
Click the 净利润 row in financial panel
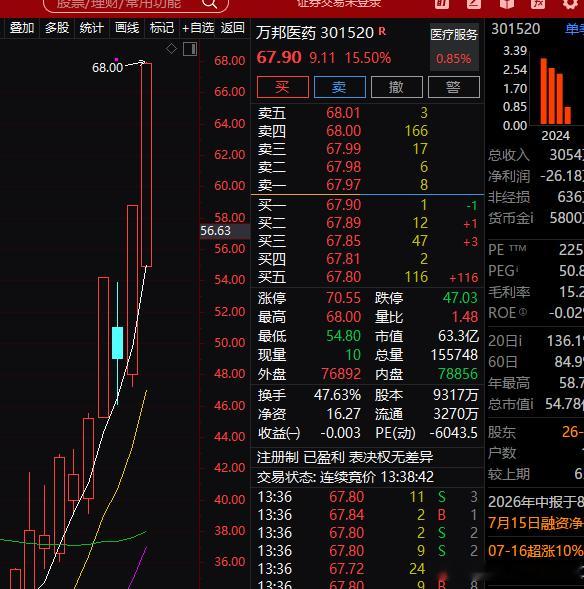click(x=536, y=175)
